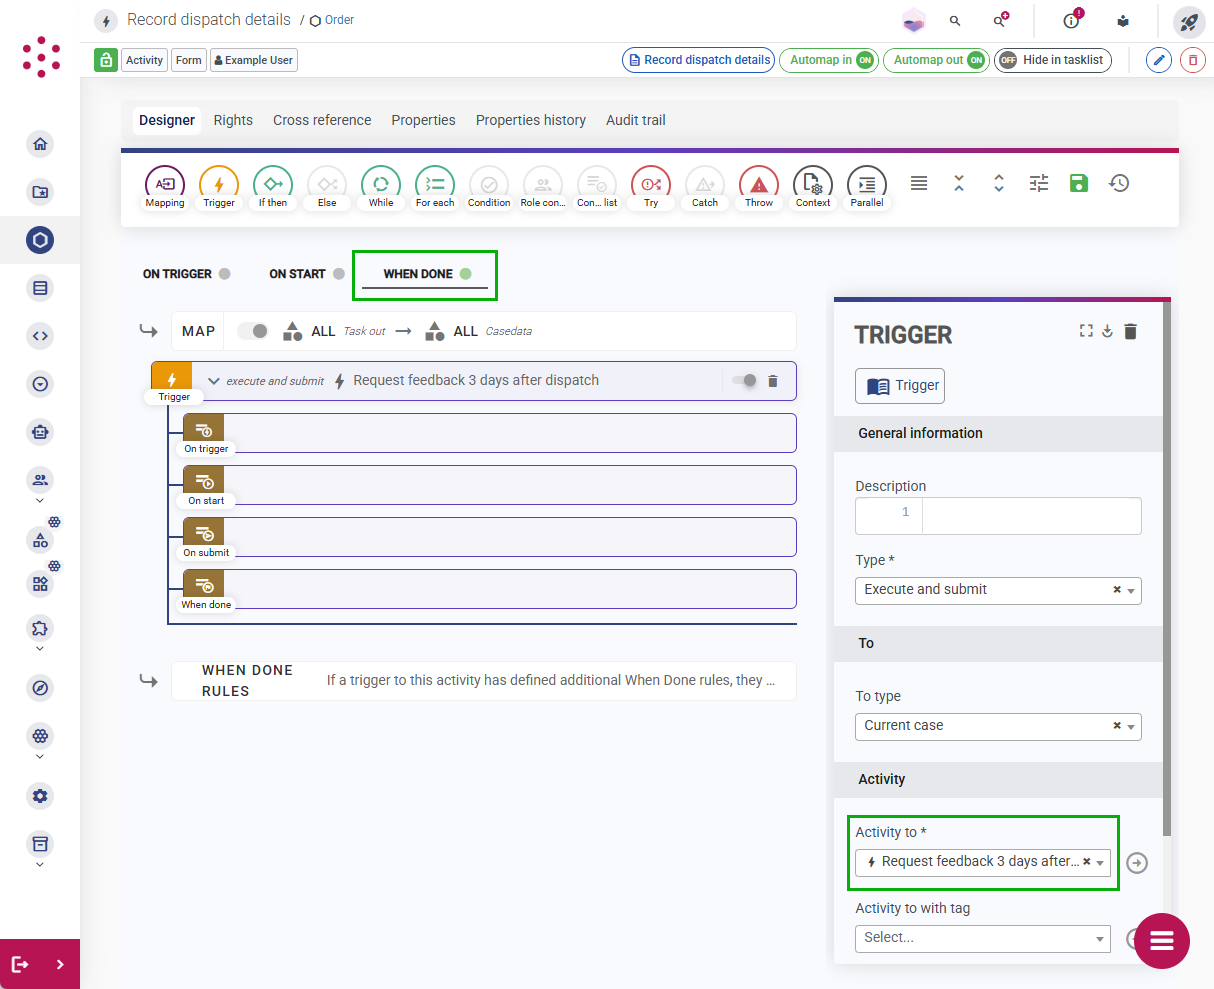Switch to Cross reference tab
This screenshot has height=989, width=1214.
[x=322, y=120]
